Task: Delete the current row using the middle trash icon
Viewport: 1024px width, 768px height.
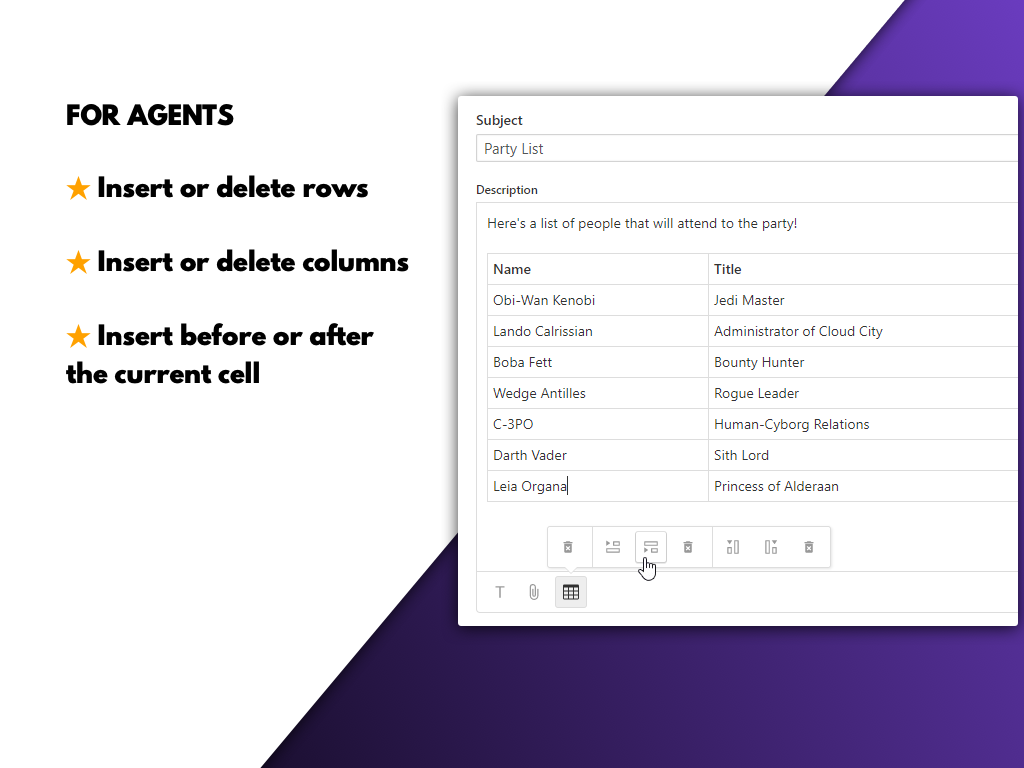Action: (688, 547)
